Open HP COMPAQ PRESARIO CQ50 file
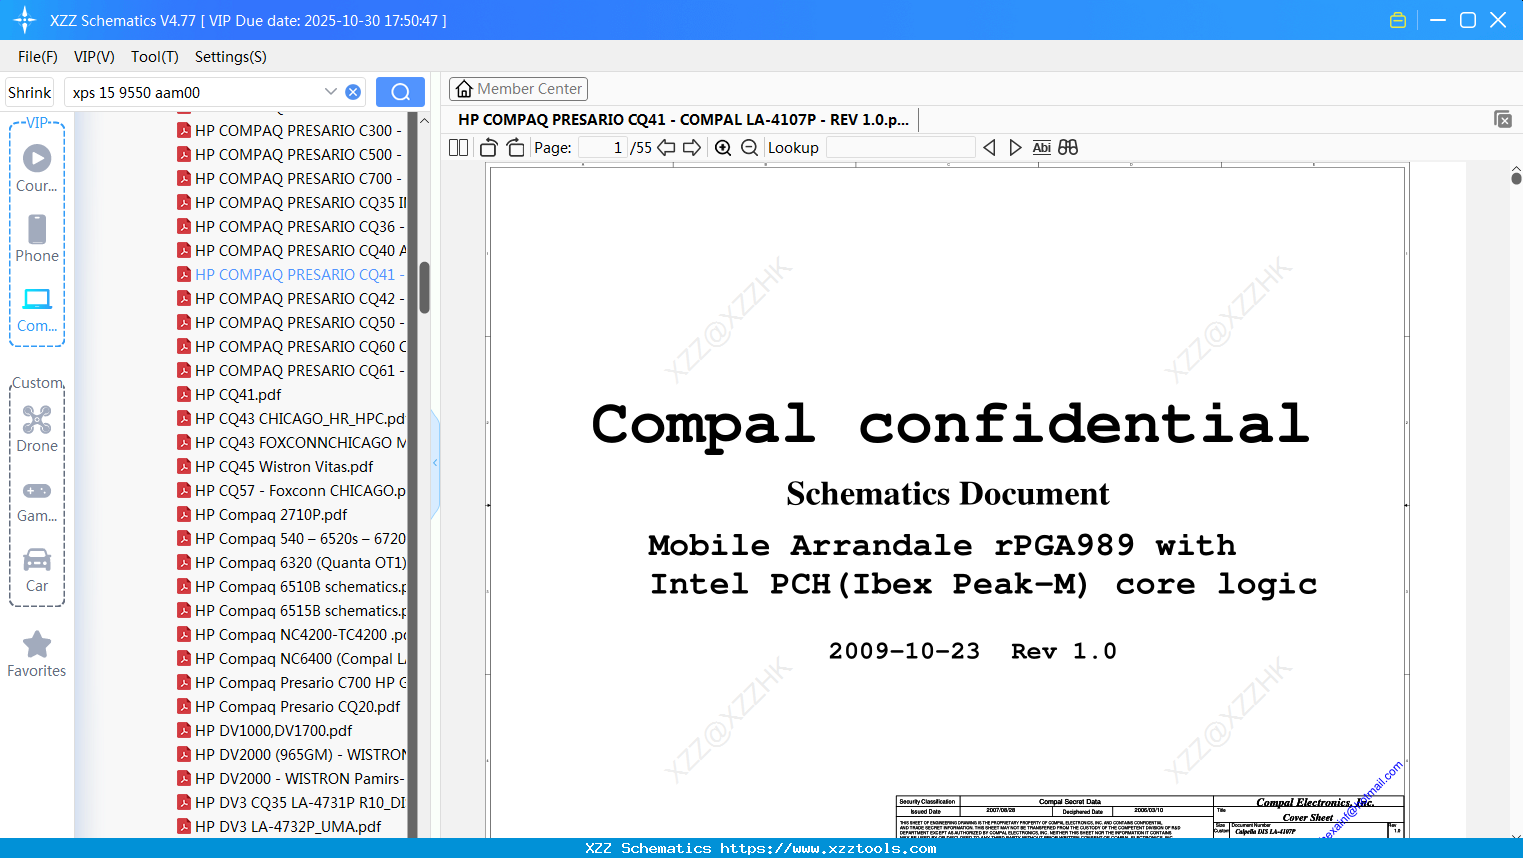Viewport: 1523px width, 858px height. point(290,322)
